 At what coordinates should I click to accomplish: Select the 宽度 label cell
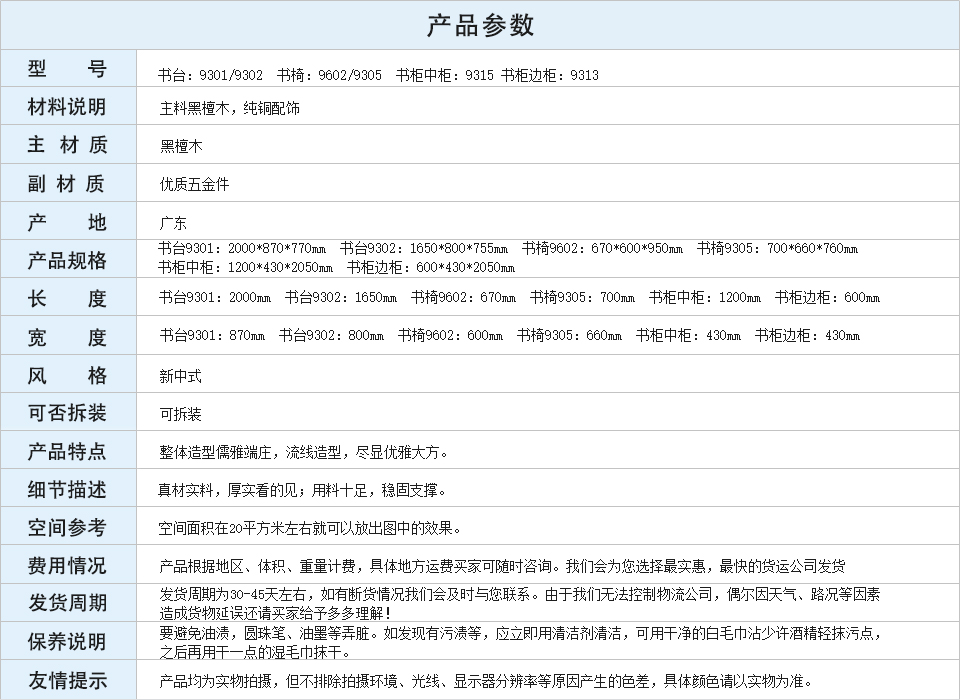(67, 337)
